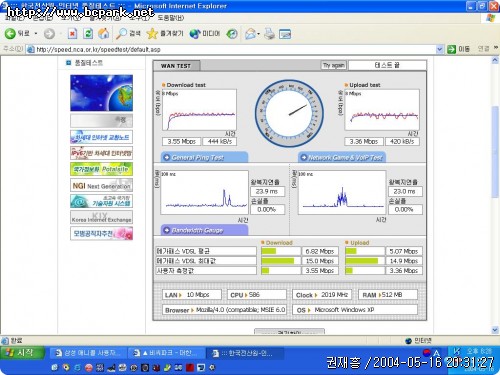Image resolution: width=500 pixels, height=375 pixels.
Task: Click the vertical scrollbar up arrow
Action: (495, 60)
